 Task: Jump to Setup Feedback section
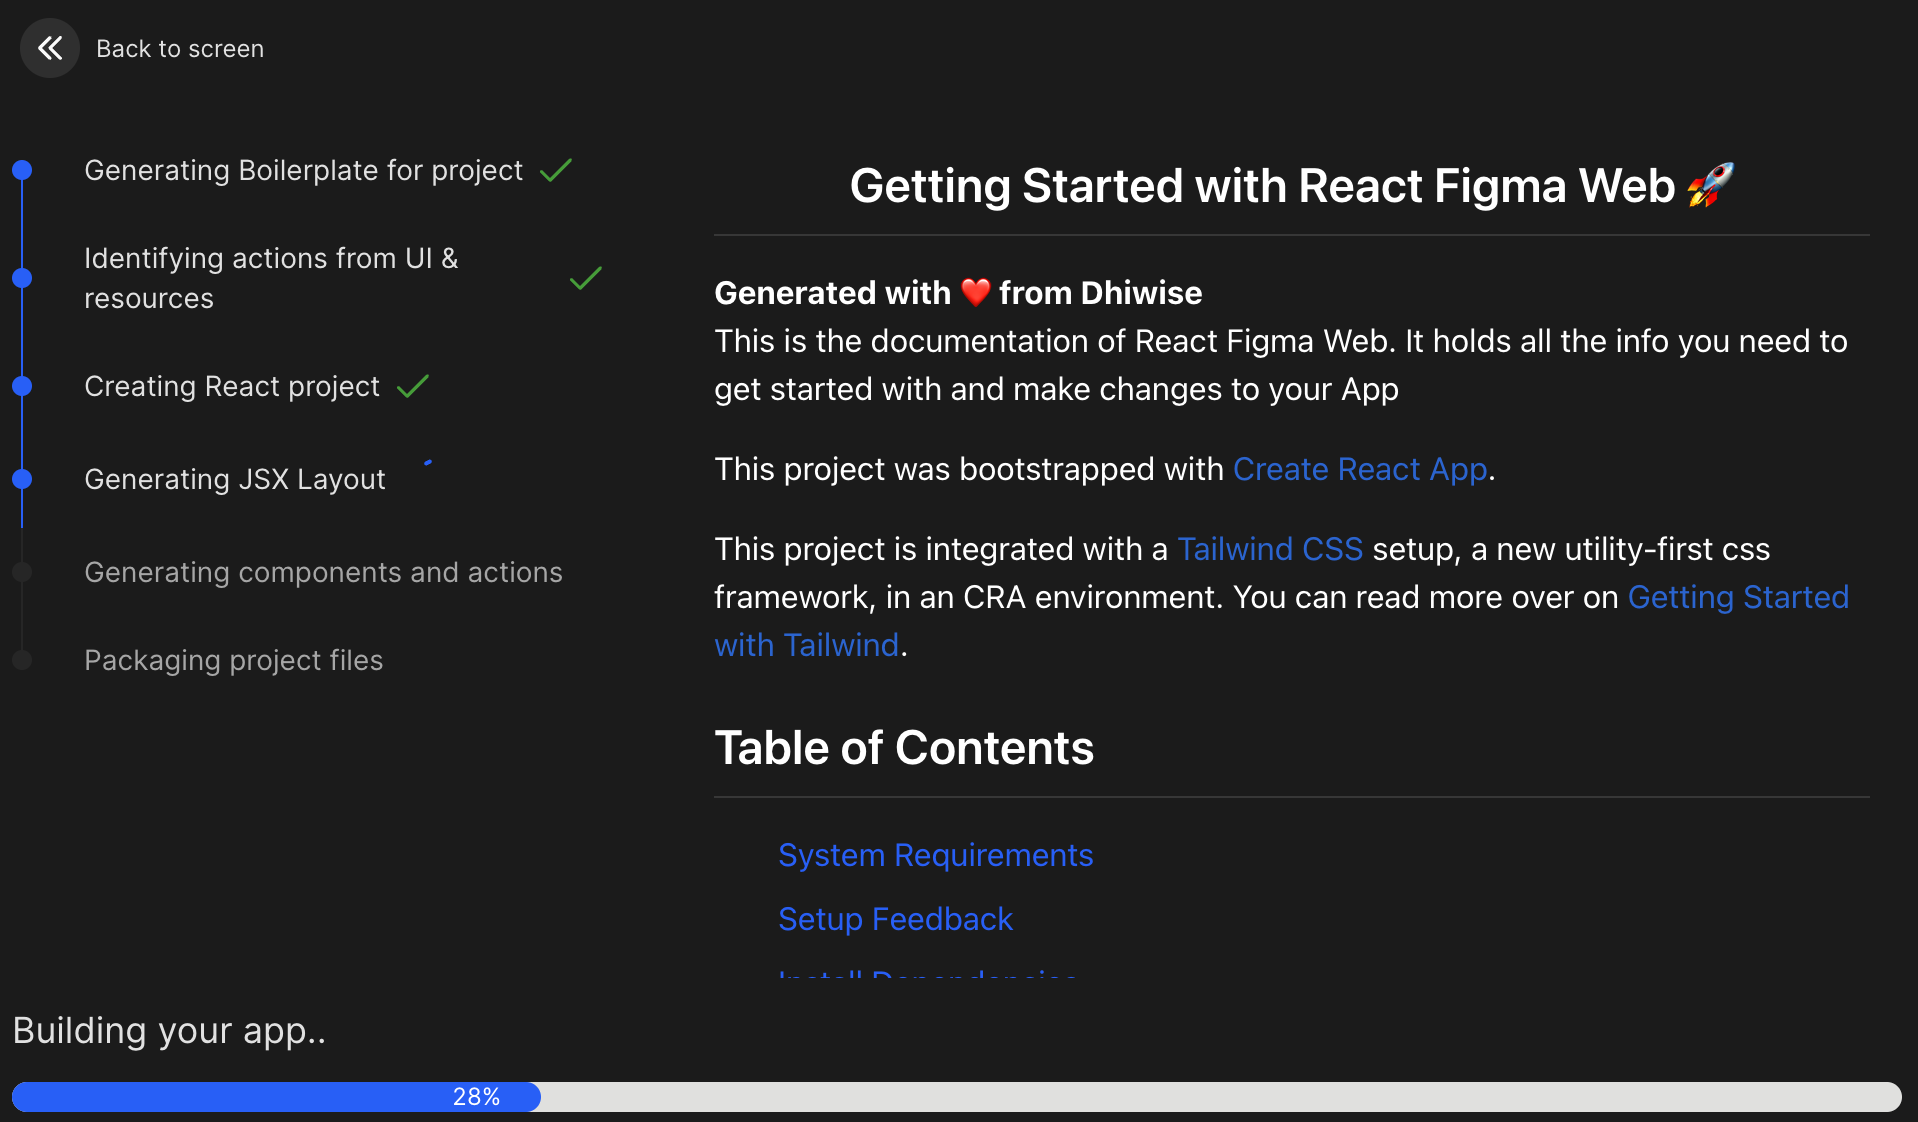pyautogui.click(x=895, y=919)
